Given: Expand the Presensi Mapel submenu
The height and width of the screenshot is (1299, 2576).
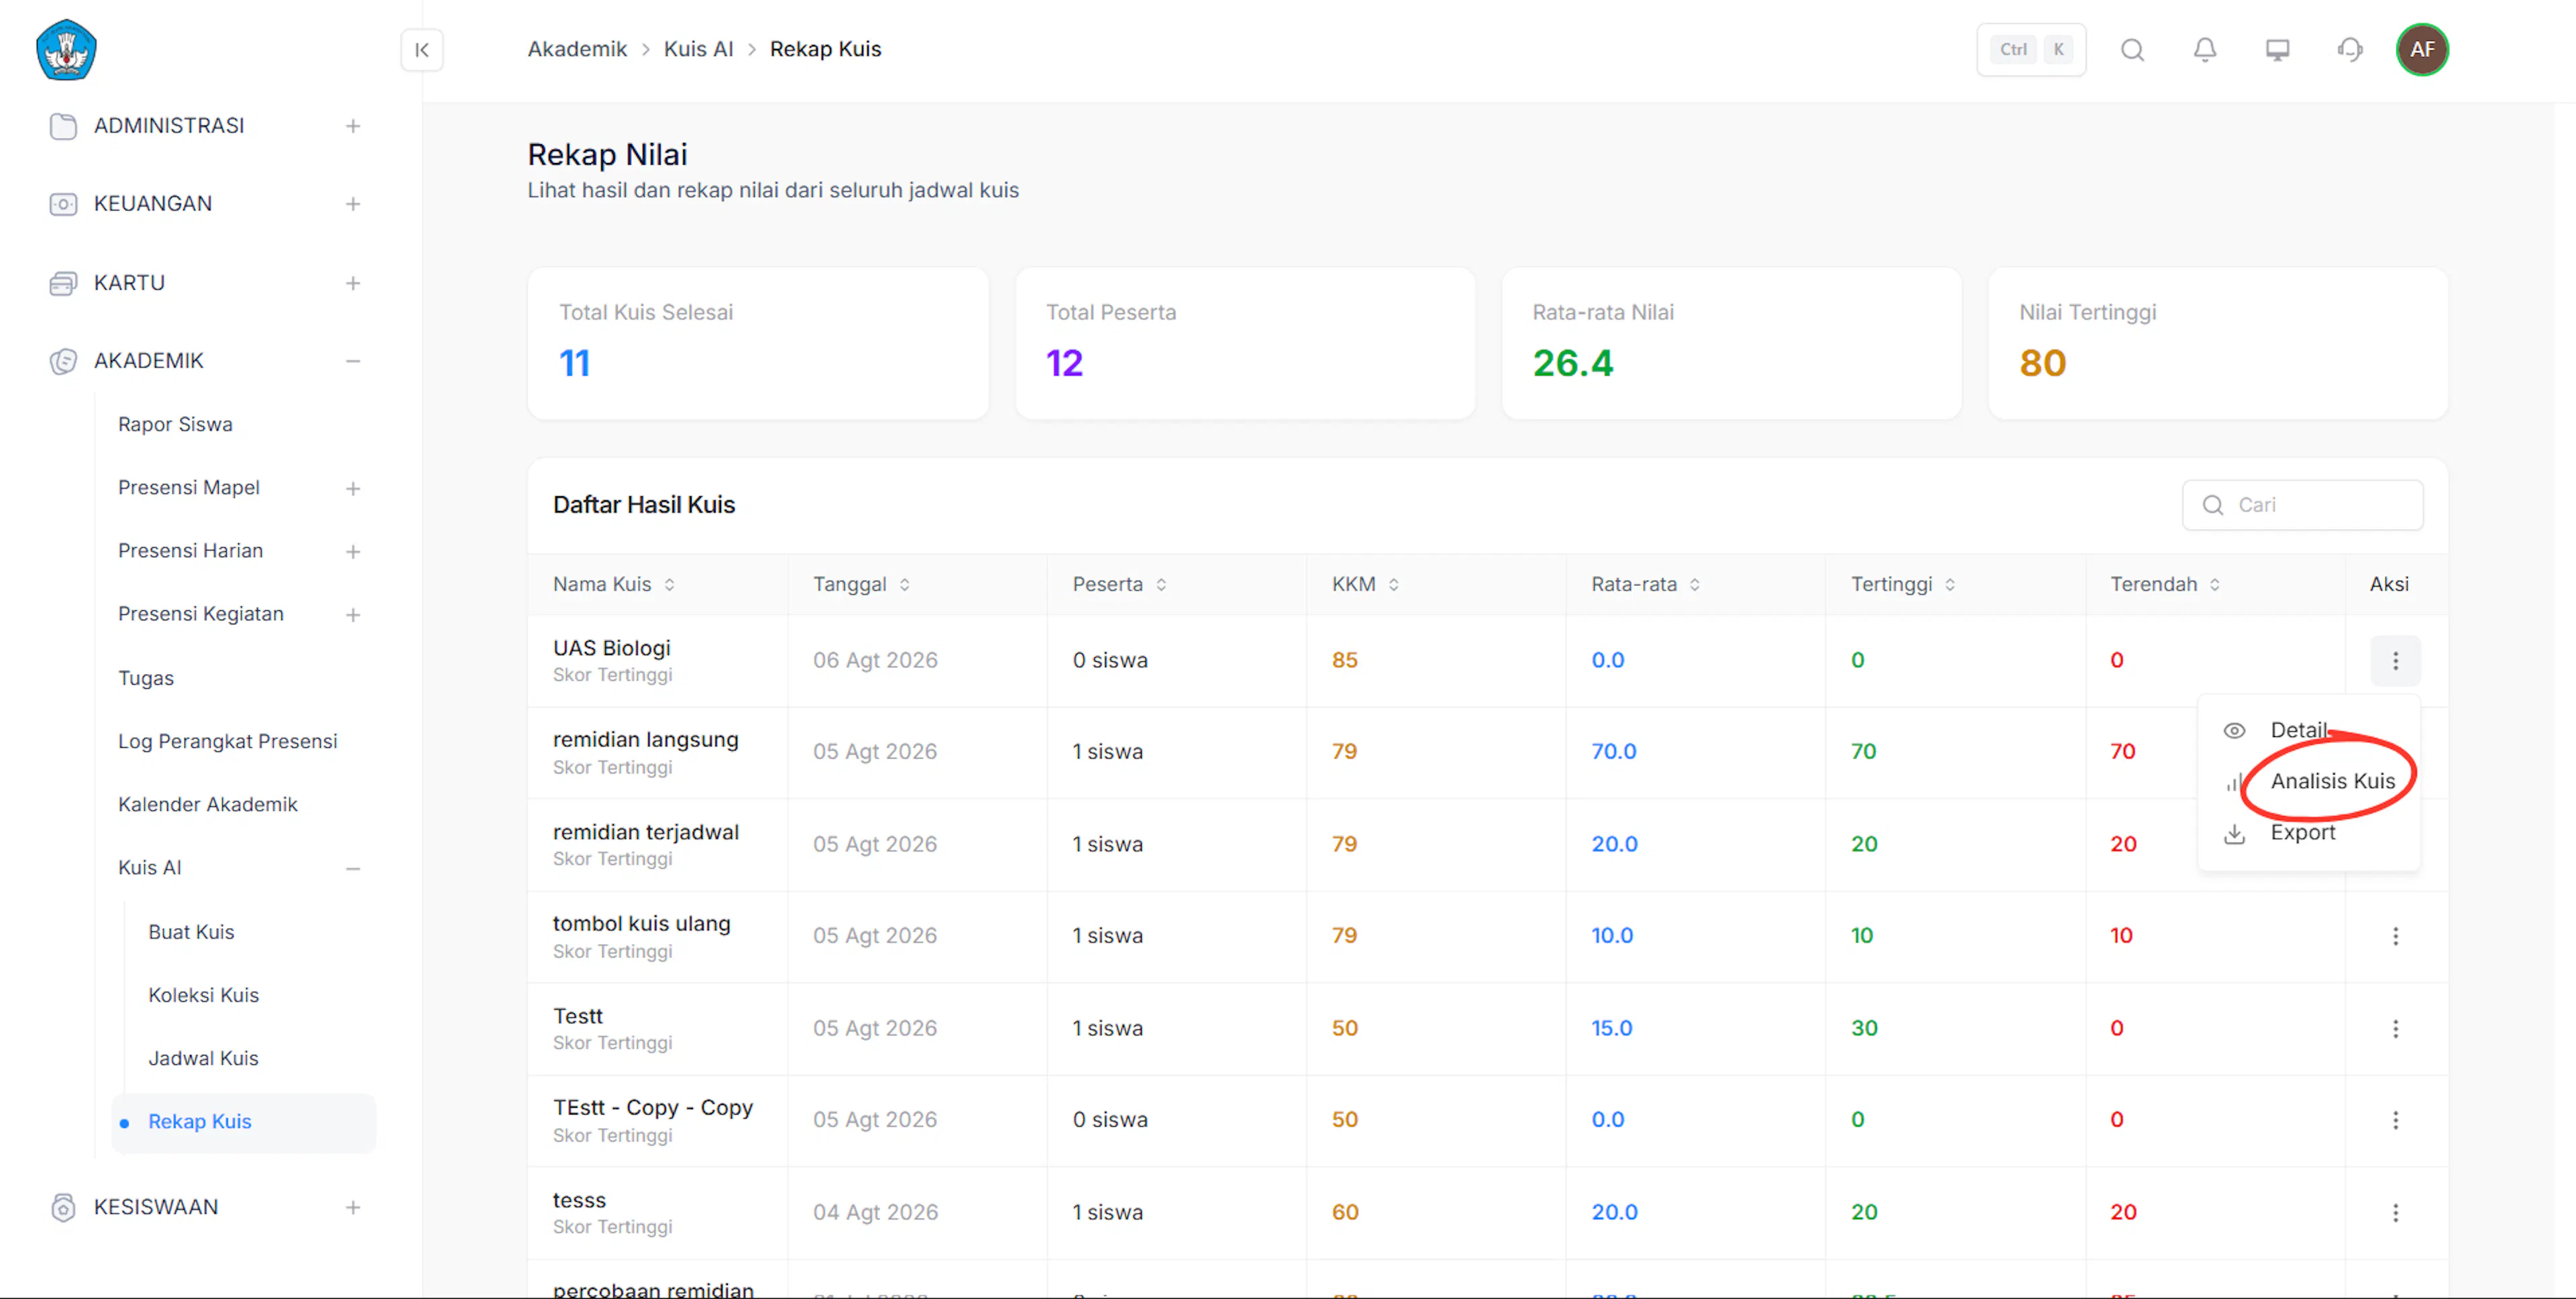Looking at the screenshot, I should click(x=353, y=488).
